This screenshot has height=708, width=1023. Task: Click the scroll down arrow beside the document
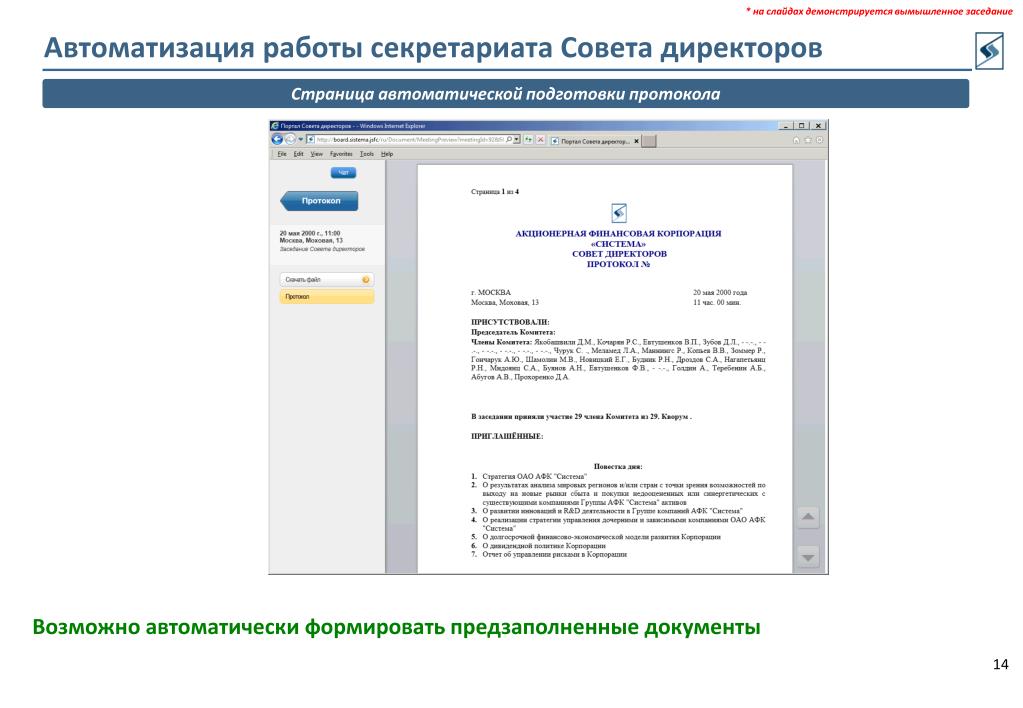click(x=808, y=557)
